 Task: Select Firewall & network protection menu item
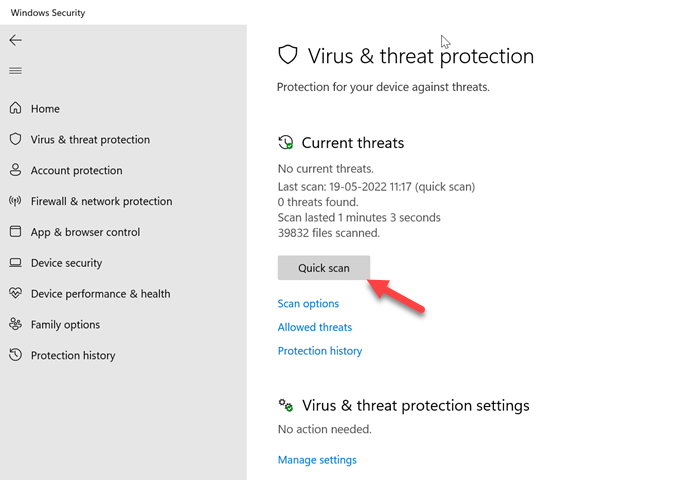[x=101, y=202]
